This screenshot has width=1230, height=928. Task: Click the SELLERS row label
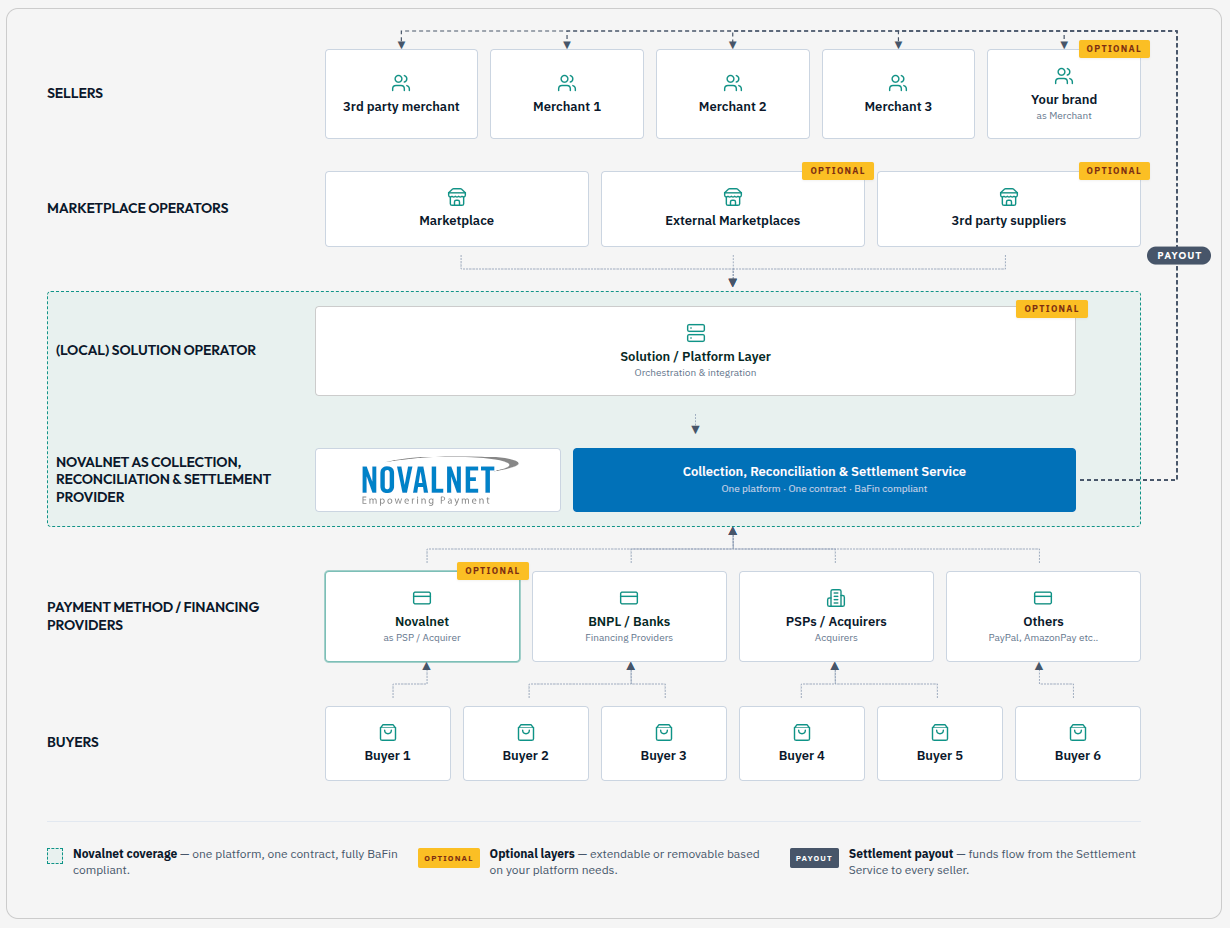coord(75,93)
